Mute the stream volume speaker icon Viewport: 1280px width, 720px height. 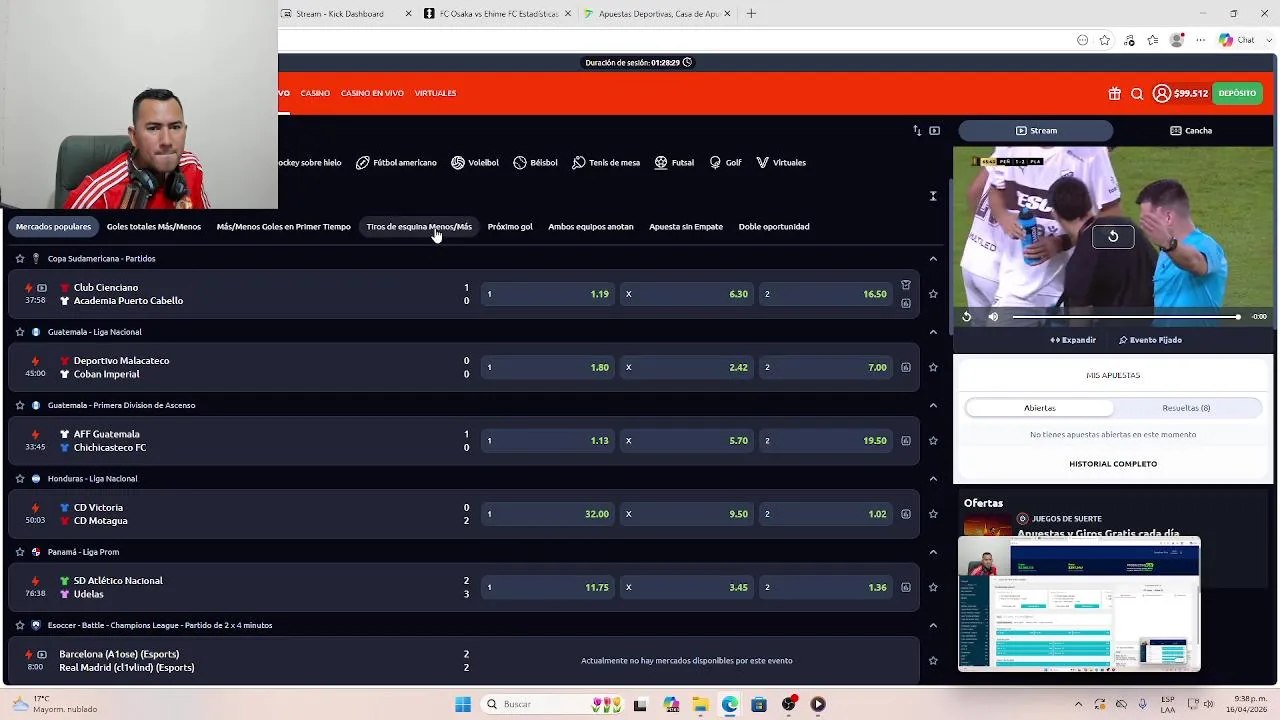coord(993,317)
